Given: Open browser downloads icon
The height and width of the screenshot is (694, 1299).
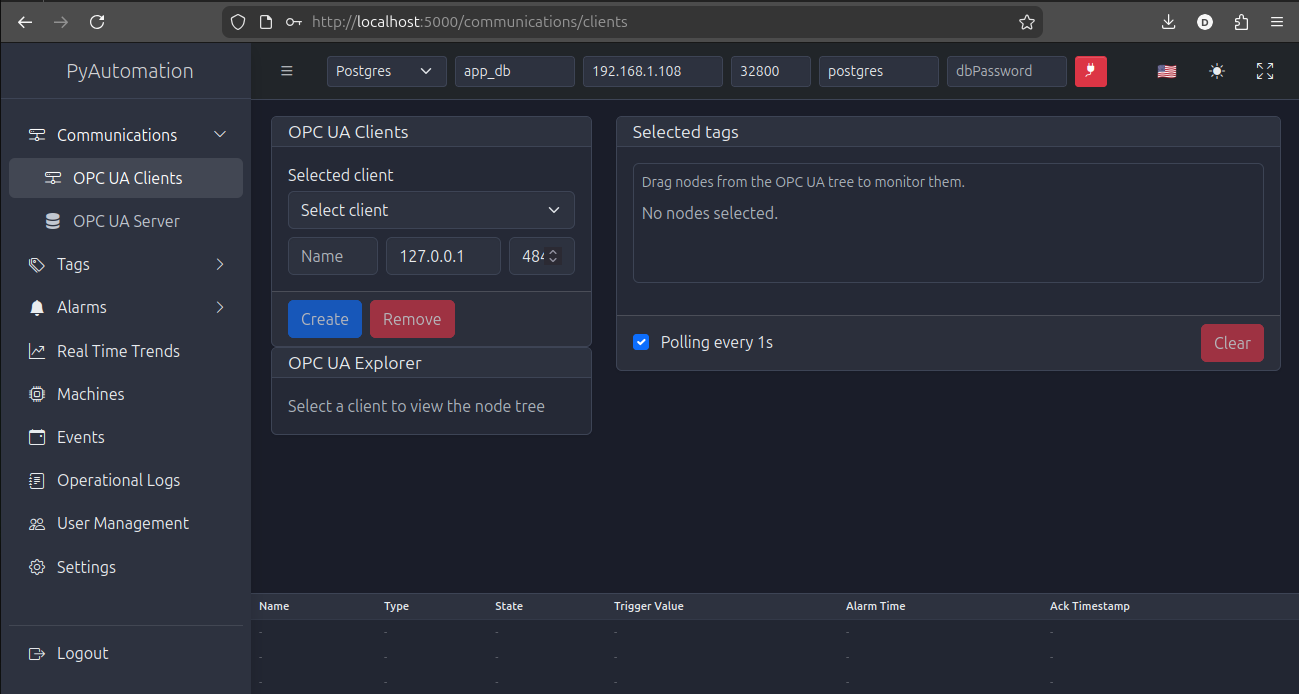Looking at the screenshot, I should 1168,22.
